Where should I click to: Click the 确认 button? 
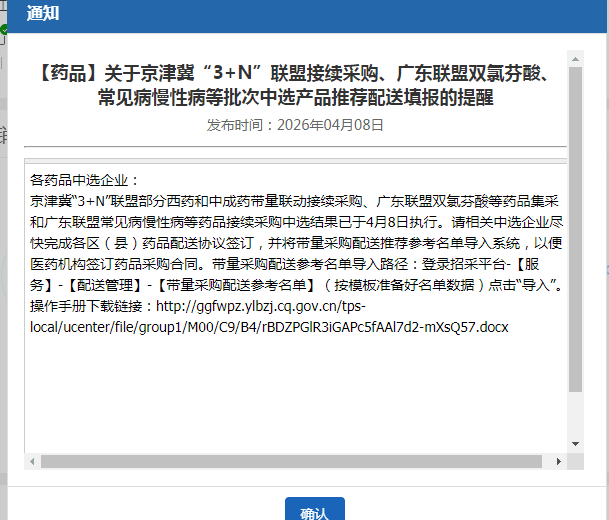pyautogui.click(x=314, y=511)
